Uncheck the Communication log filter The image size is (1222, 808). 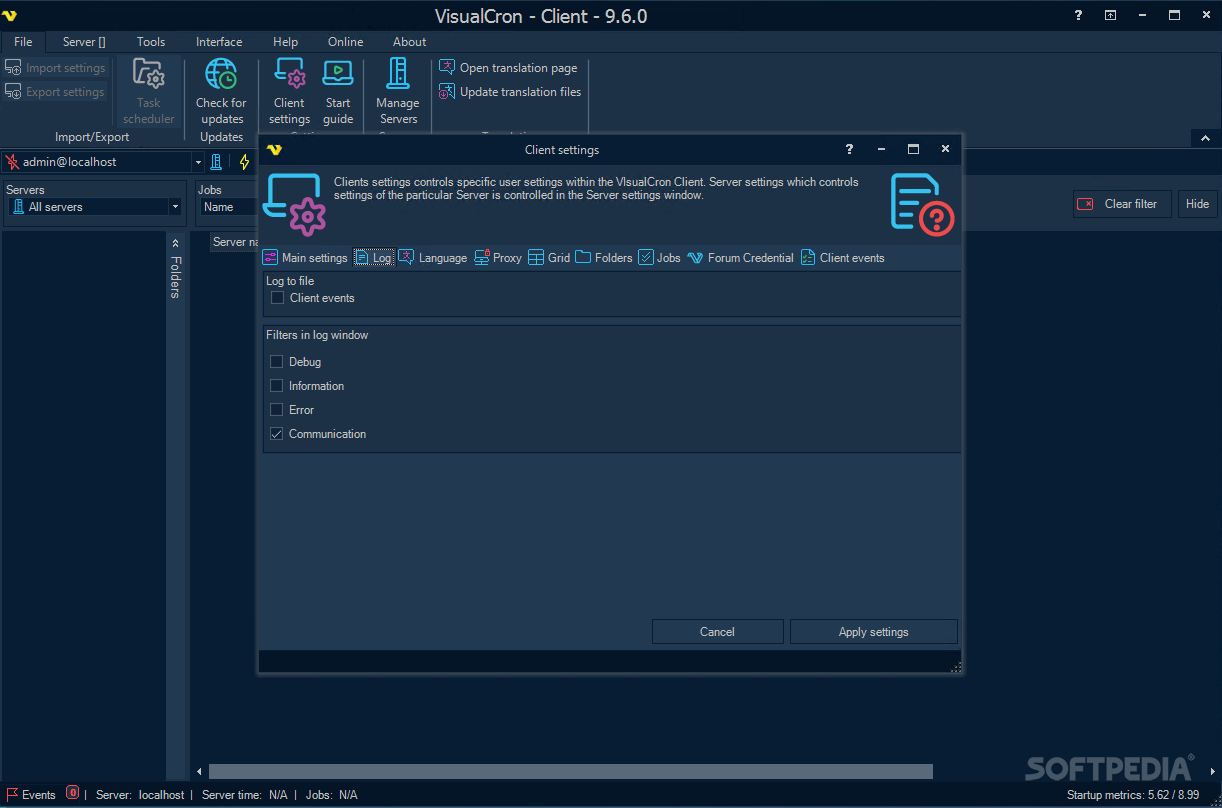pyautogui.click(x=277, y=434)
